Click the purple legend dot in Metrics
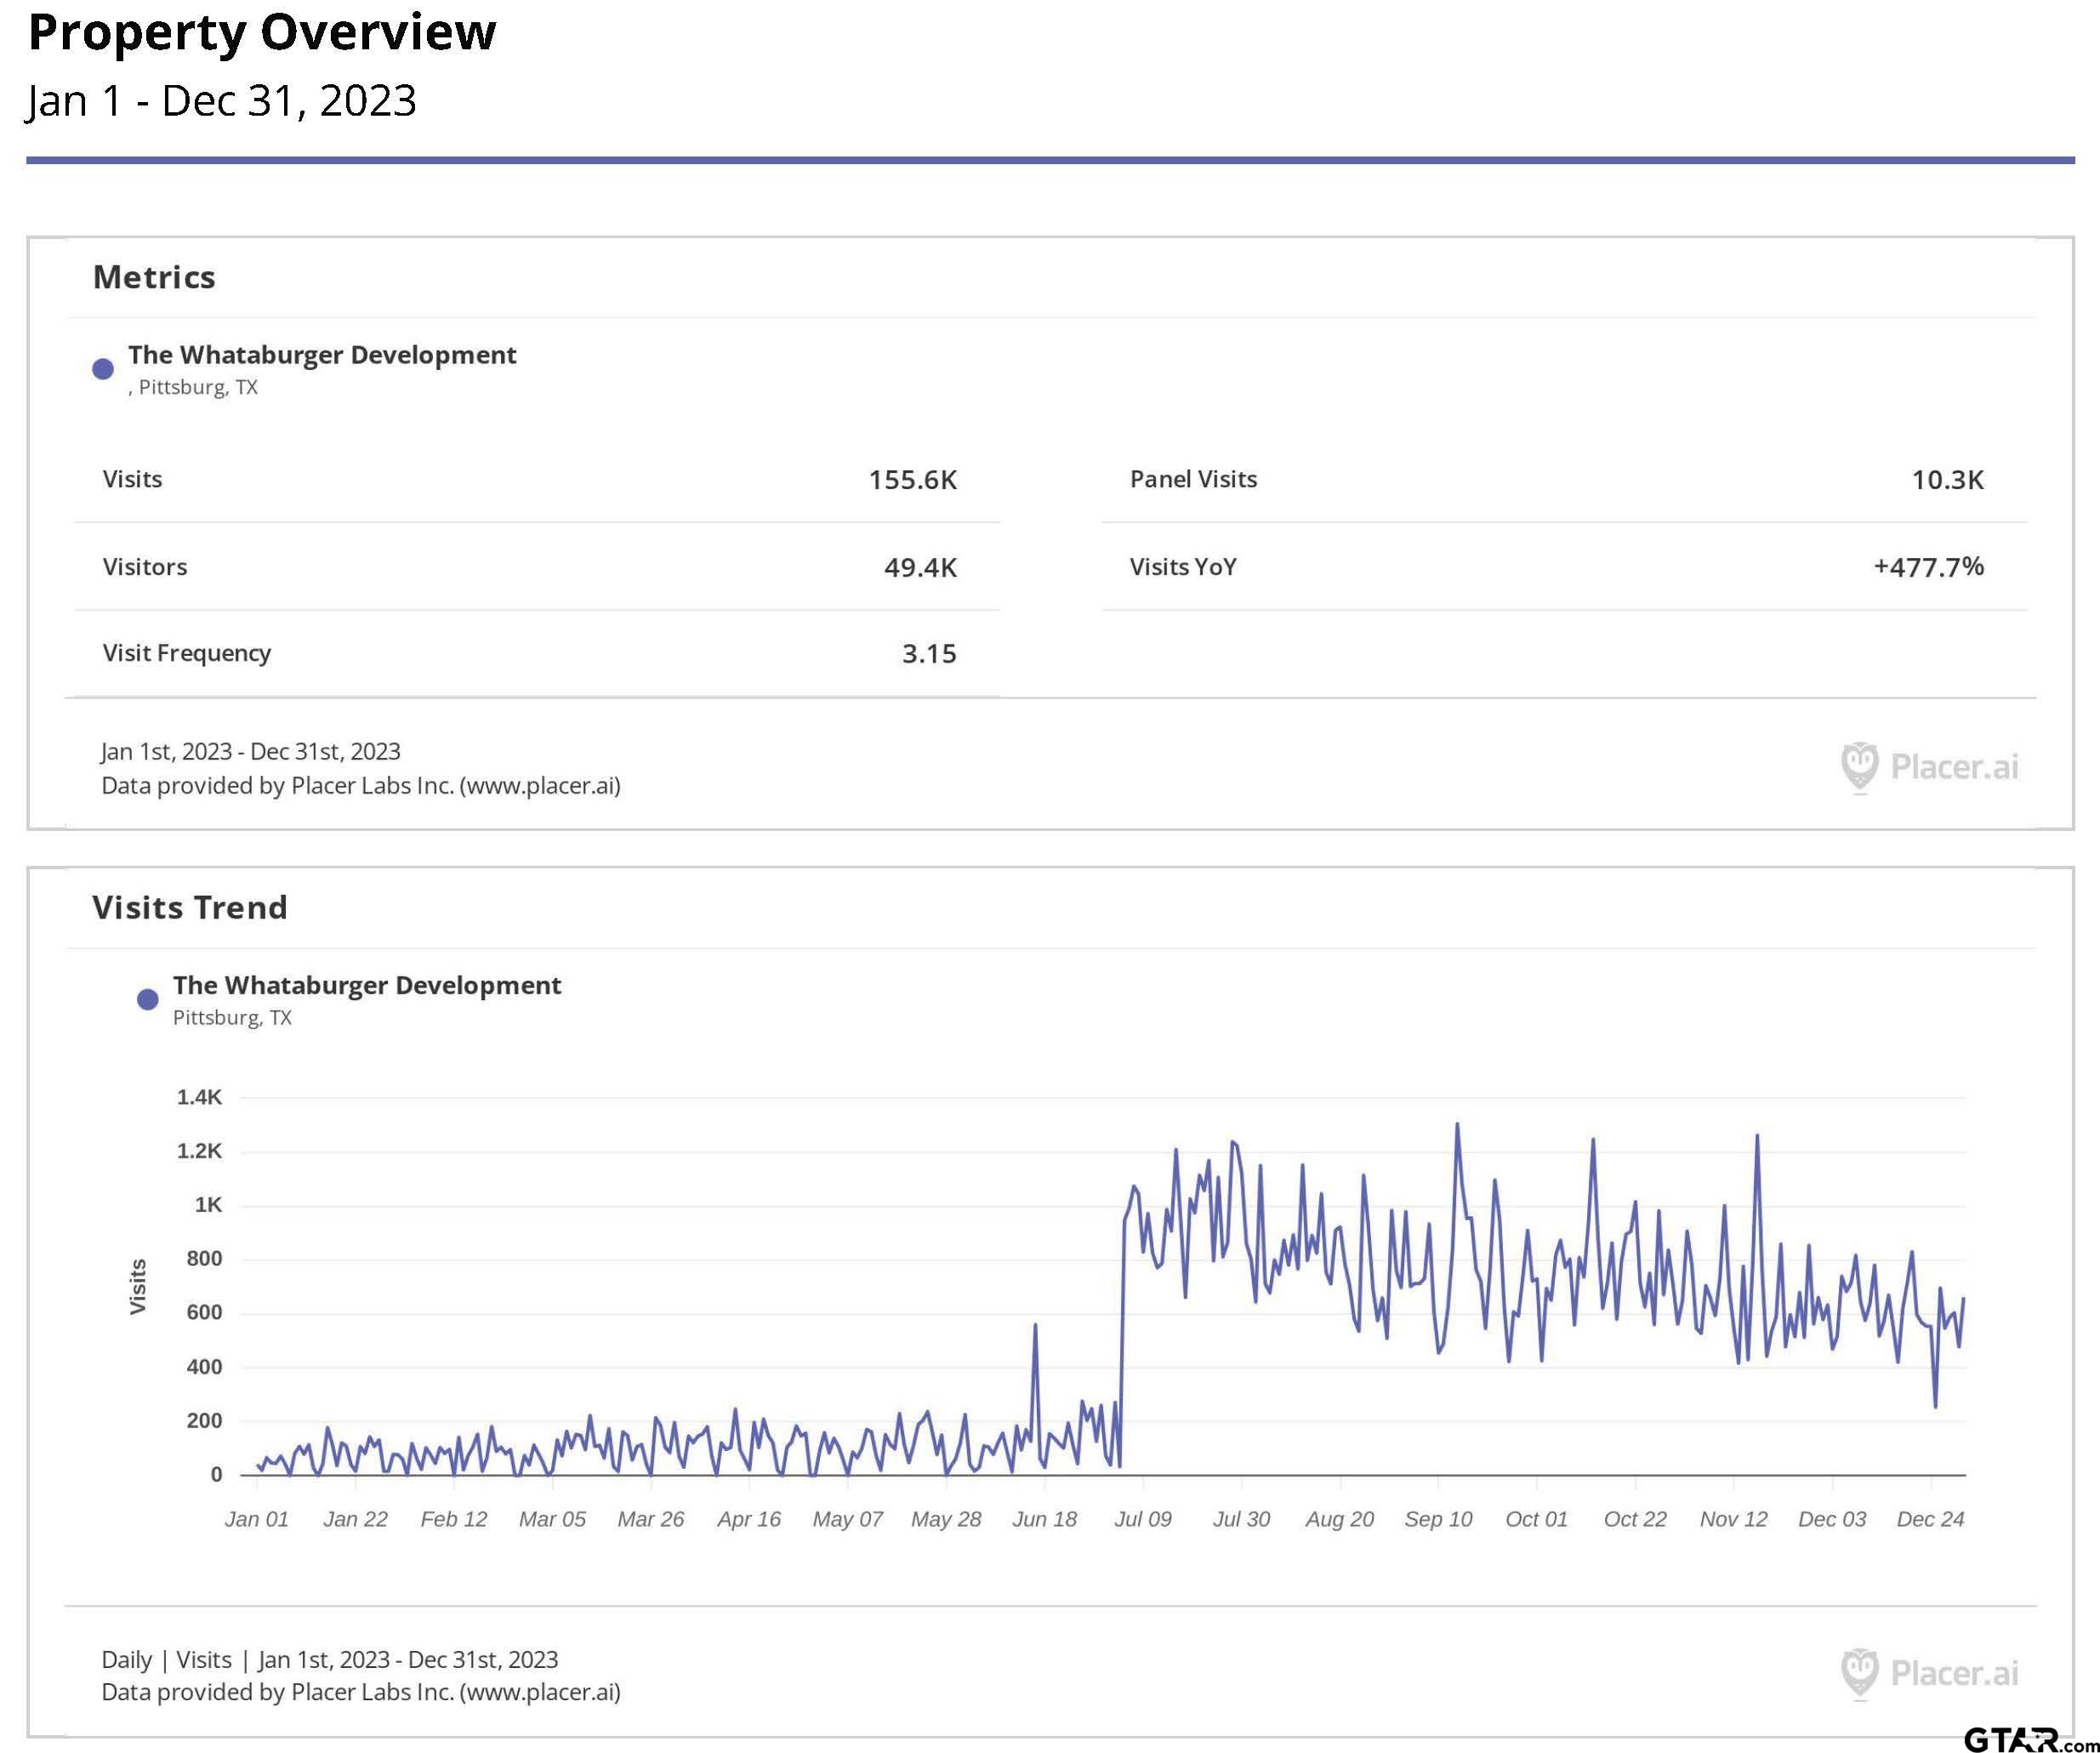The image size is (2100, 1753). coord(103,369)
